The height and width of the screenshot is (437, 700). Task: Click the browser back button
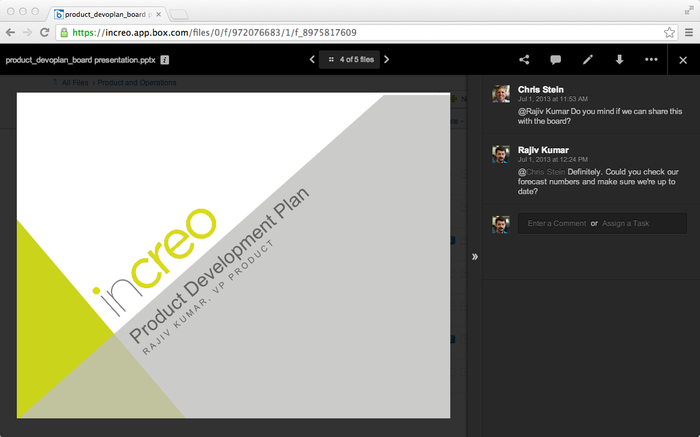click(10, 32)
